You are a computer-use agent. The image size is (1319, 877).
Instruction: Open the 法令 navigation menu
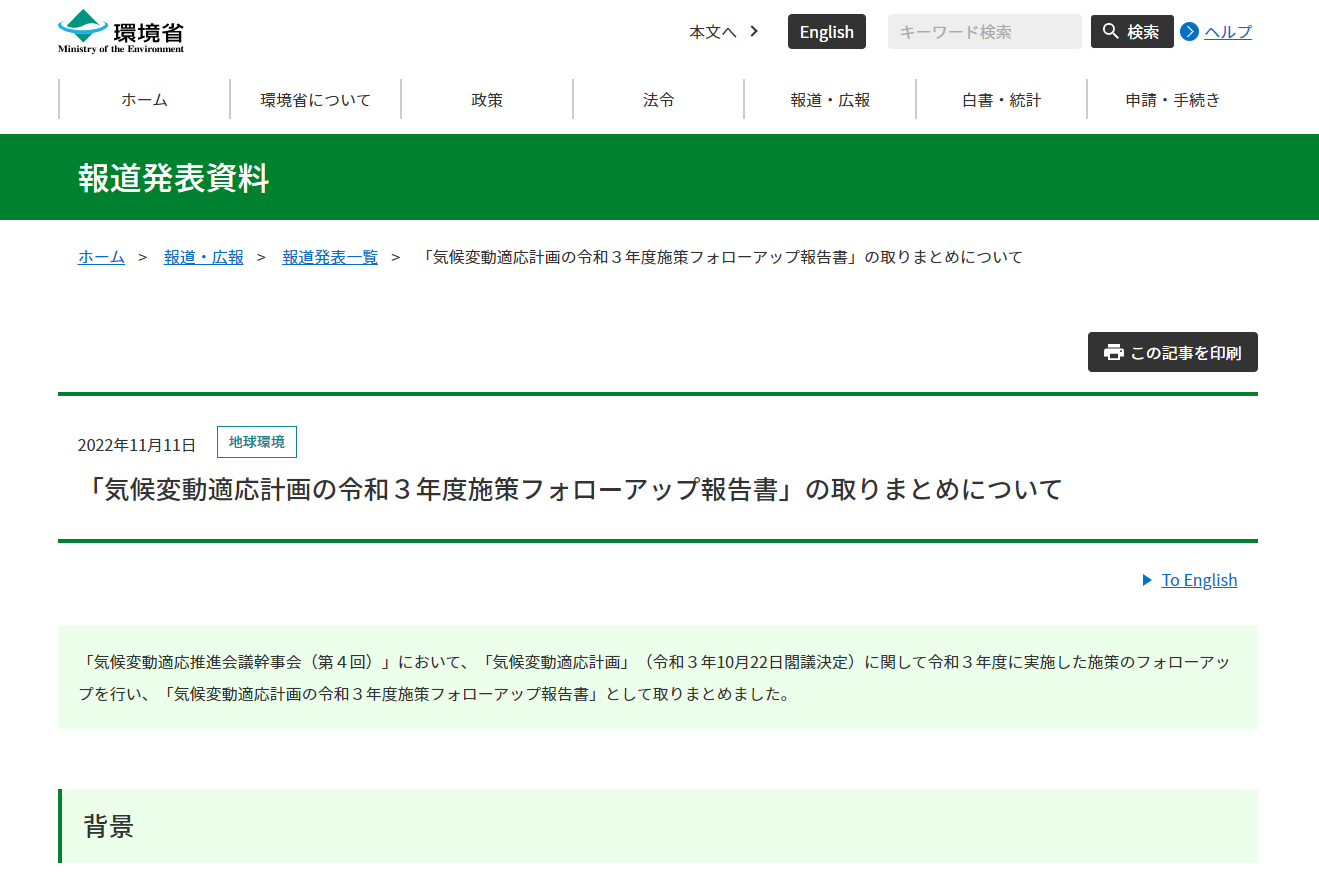click(x=658, y=100)
